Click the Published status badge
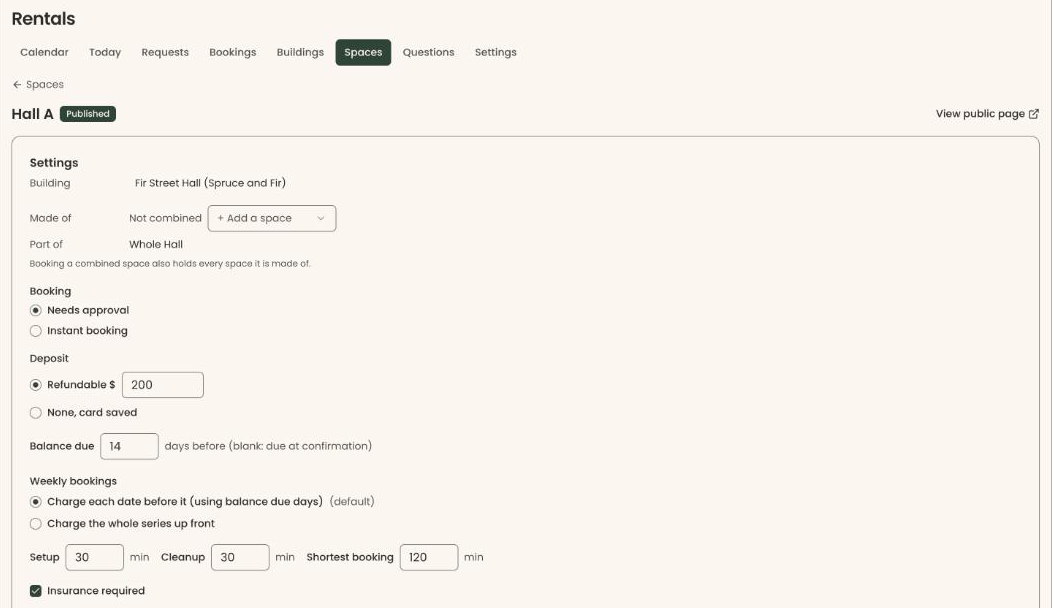Viewport: 1052px width, 608px height. (88, 114)
